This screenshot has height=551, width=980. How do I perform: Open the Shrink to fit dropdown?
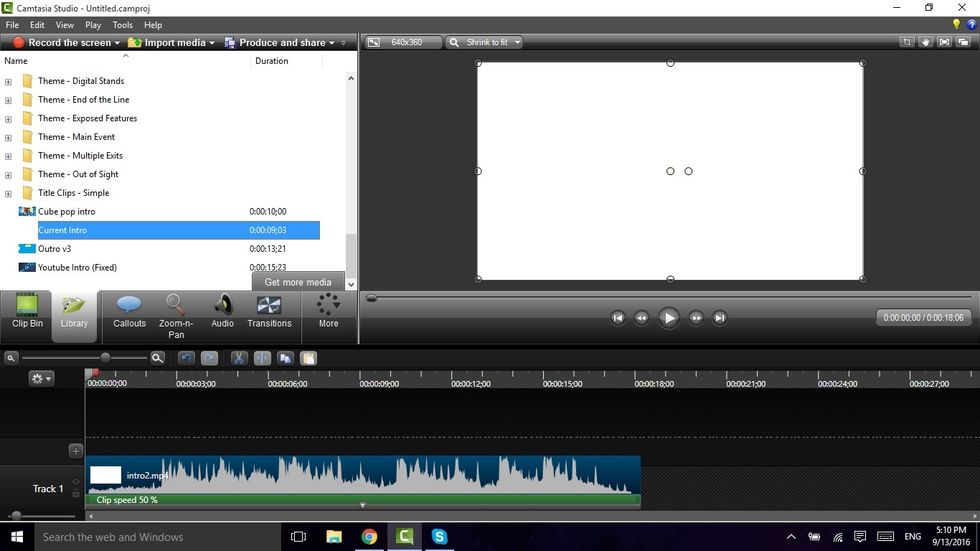coord(485,42)
